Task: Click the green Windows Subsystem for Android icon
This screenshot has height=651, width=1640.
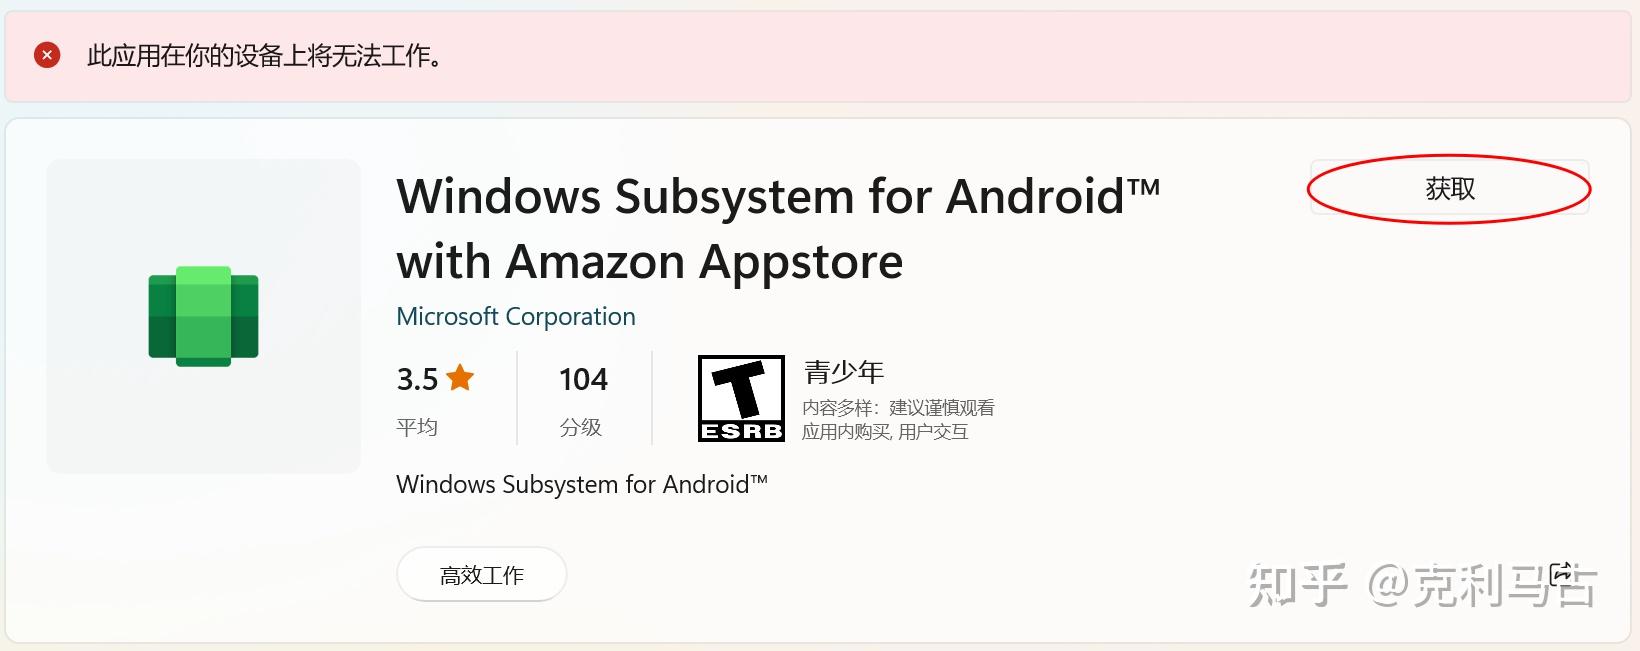Action: coord(203,316)
